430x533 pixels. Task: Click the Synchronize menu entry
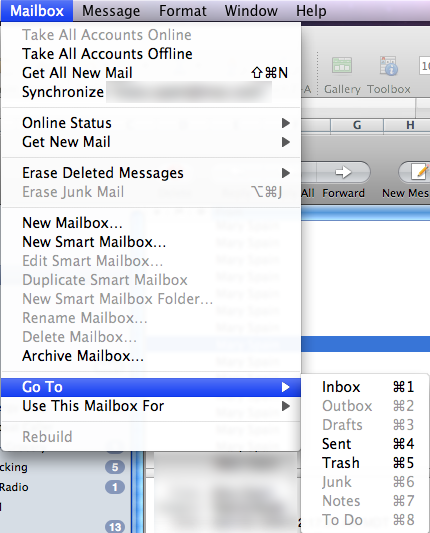pyautogui.click(x=151, y=92)
